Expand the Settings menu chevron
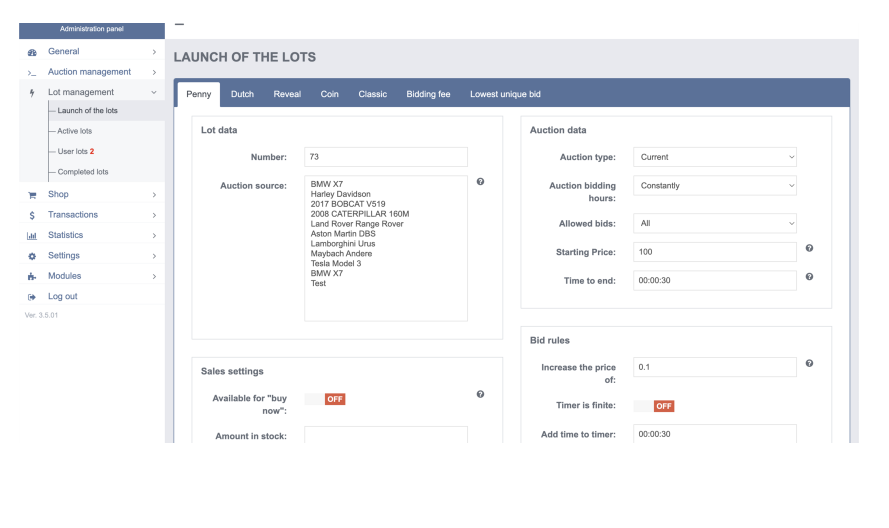889x528 pixels. tap(154, 256)
